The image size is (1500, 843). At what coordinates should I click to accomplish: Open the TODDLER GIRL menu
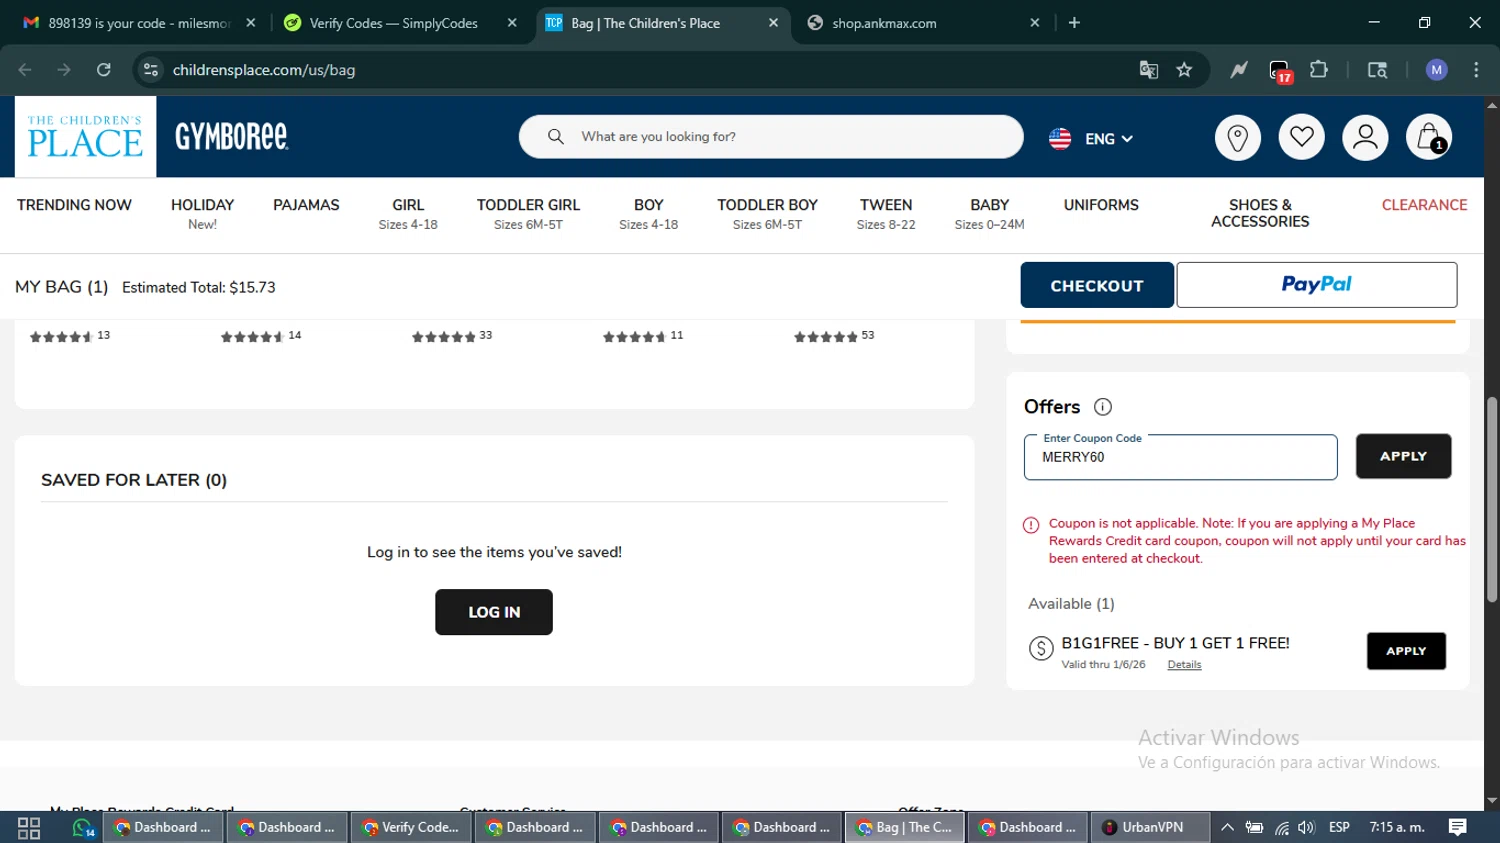pos(528,213)
